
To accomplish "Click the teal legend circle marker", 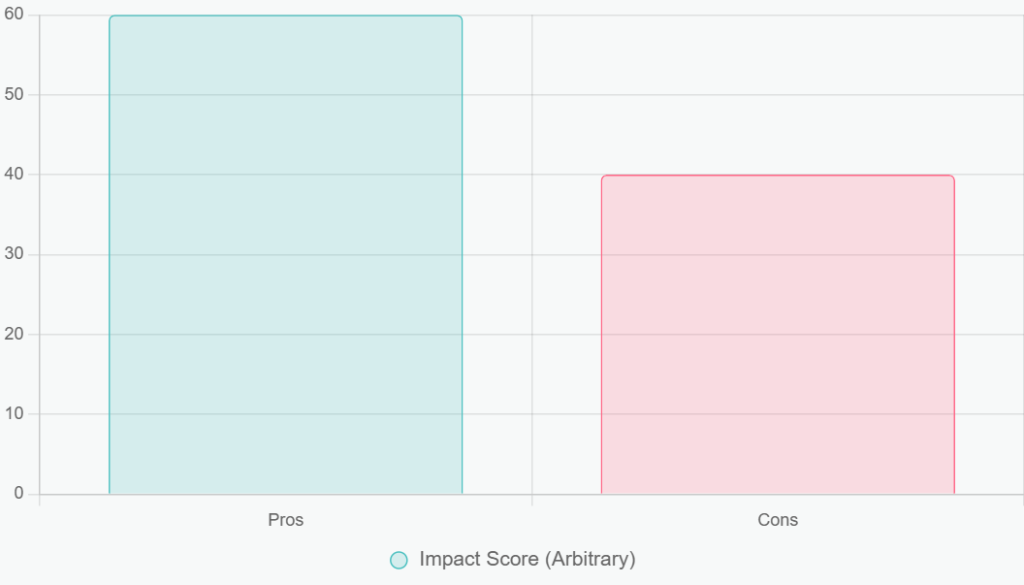I will pyautogui.click(x=399, y=560).
